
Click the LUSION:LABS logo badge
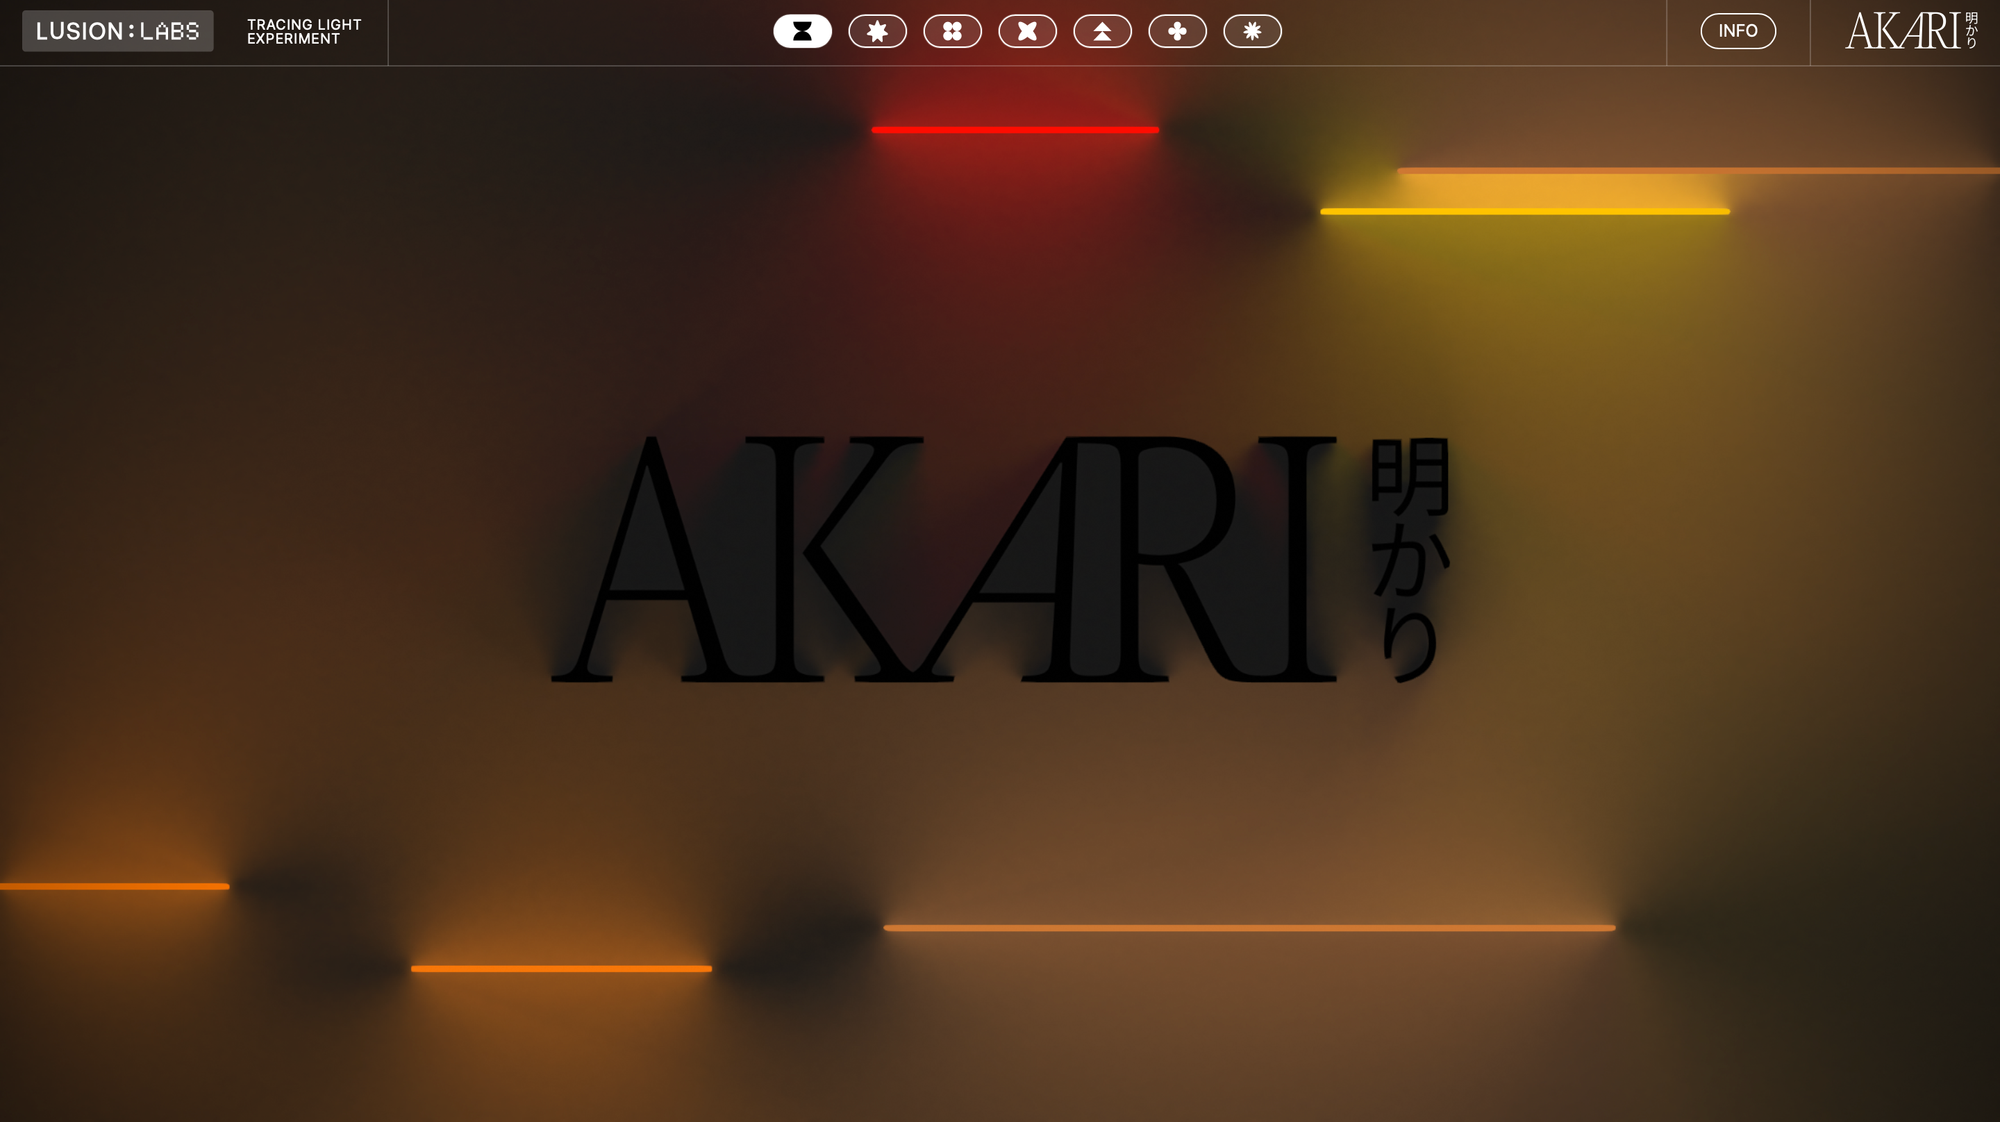click(118, 31)
